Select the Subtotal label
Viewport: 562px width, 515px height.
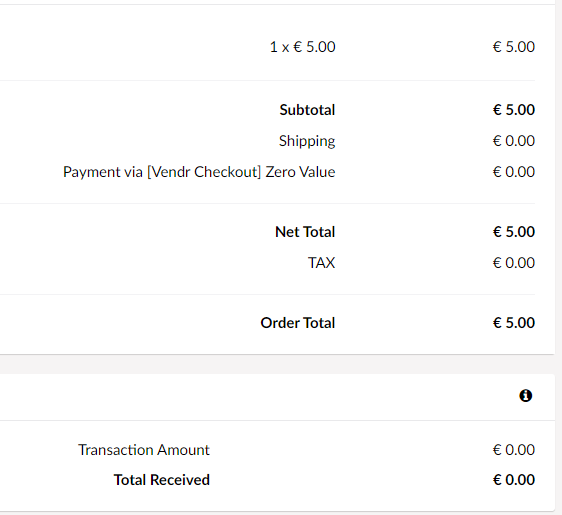[307, 110]
